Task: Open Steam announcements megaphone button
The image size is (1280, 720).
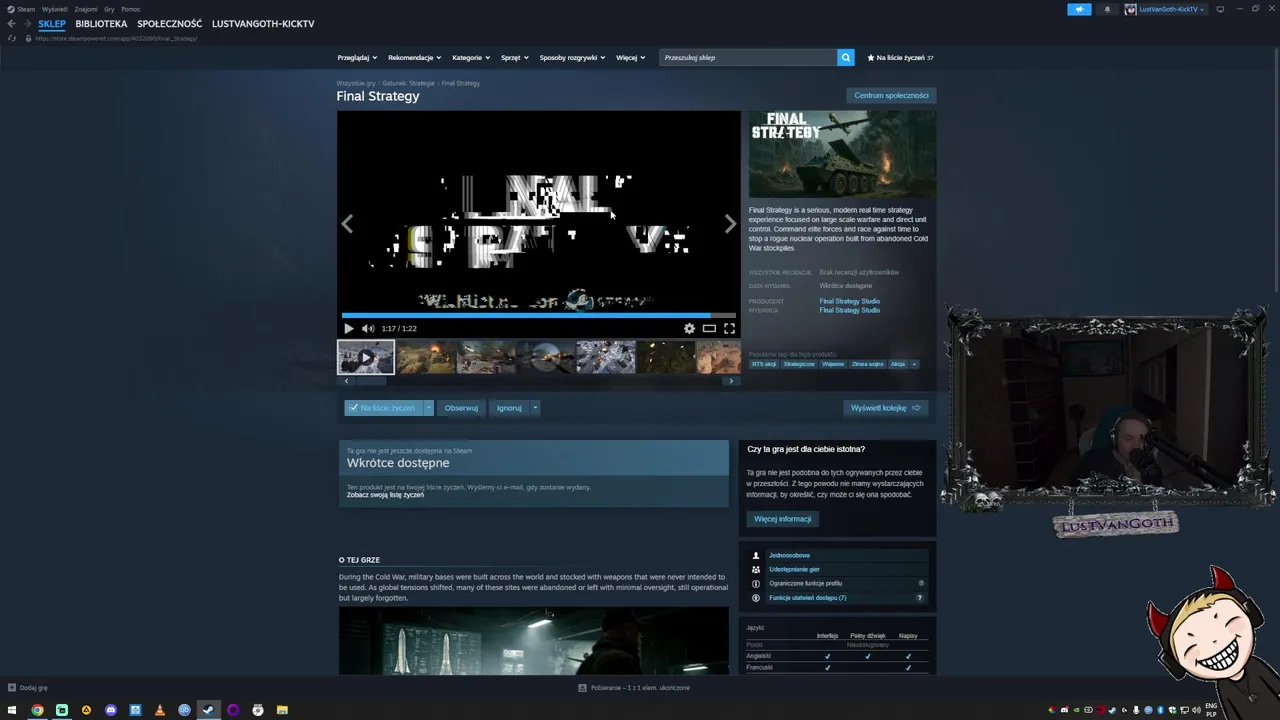Action: click(x=1079, y=9)
